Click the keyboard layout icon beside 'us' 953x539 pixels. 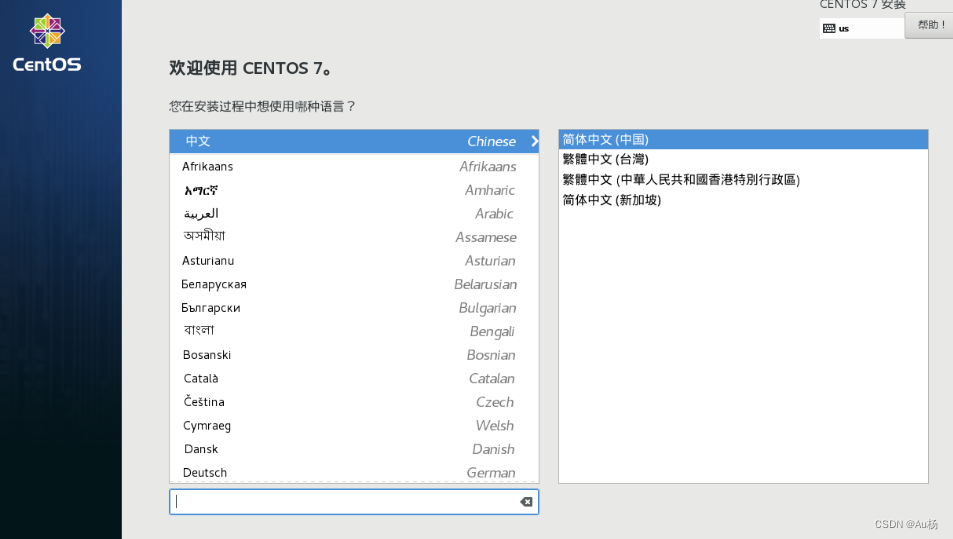click(829, 29)
